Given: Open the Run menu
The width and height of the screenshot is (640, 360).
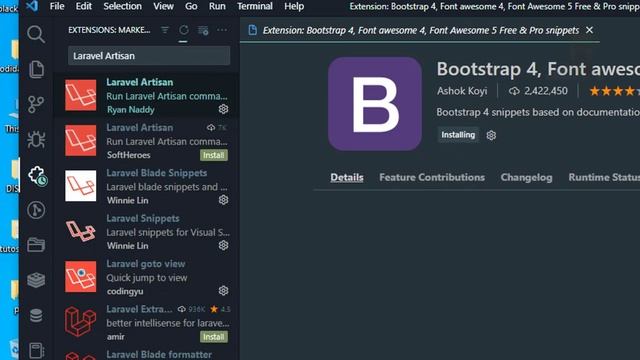Looking at the screenshot, I should (x=217, y=6).
